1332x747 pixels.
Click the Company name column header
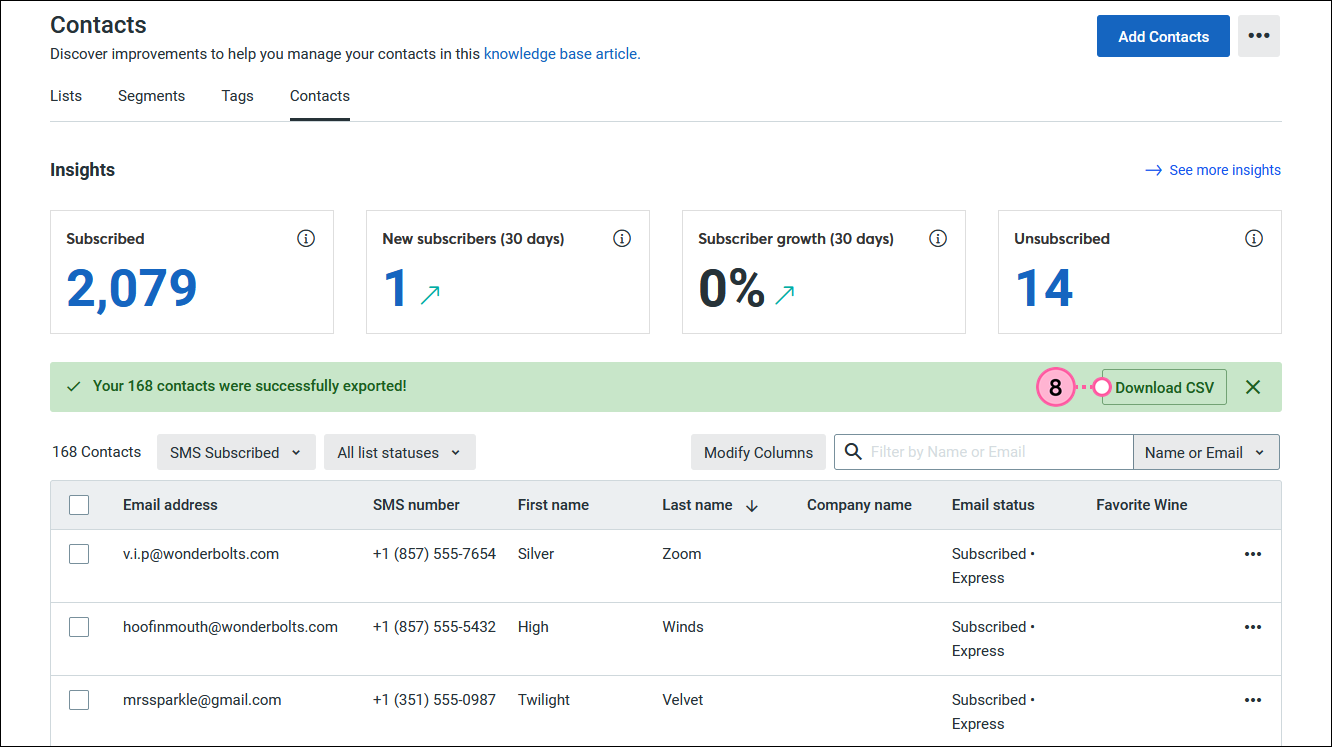tap(859, 505)
